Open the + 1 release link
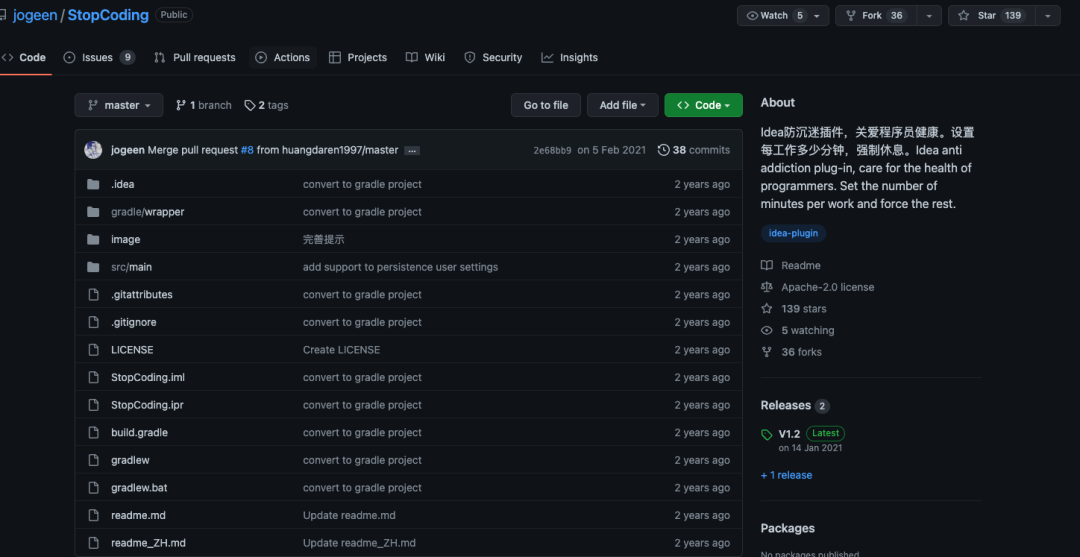The image size is (1080, 557). click(x=786, y=475)
